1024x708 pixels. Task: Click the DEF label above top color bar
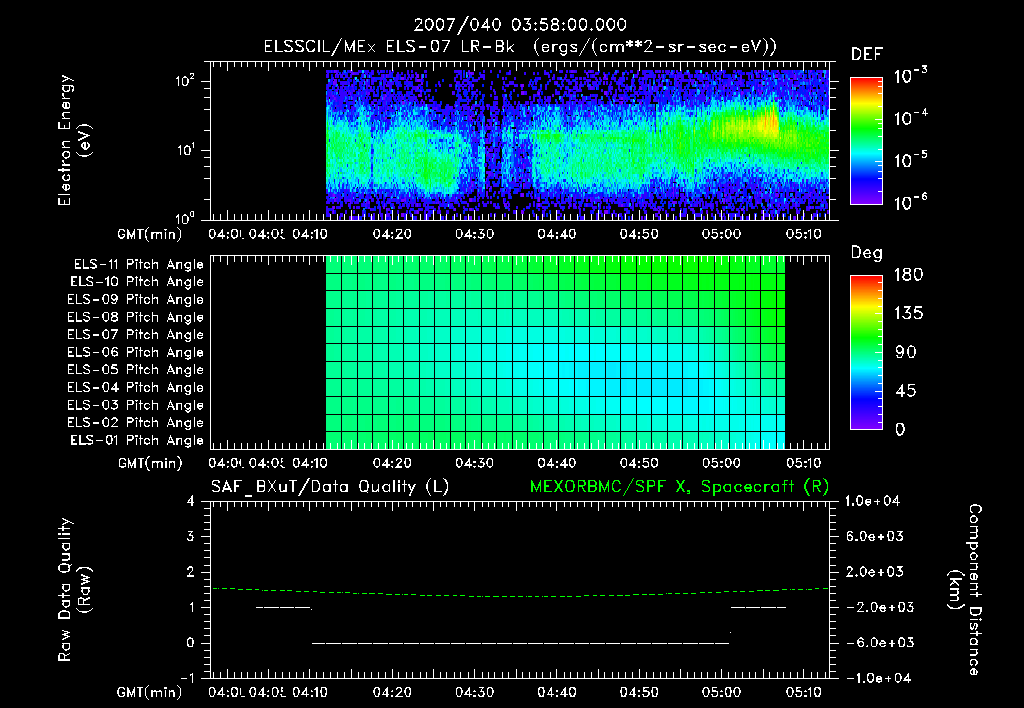[867, 54]
